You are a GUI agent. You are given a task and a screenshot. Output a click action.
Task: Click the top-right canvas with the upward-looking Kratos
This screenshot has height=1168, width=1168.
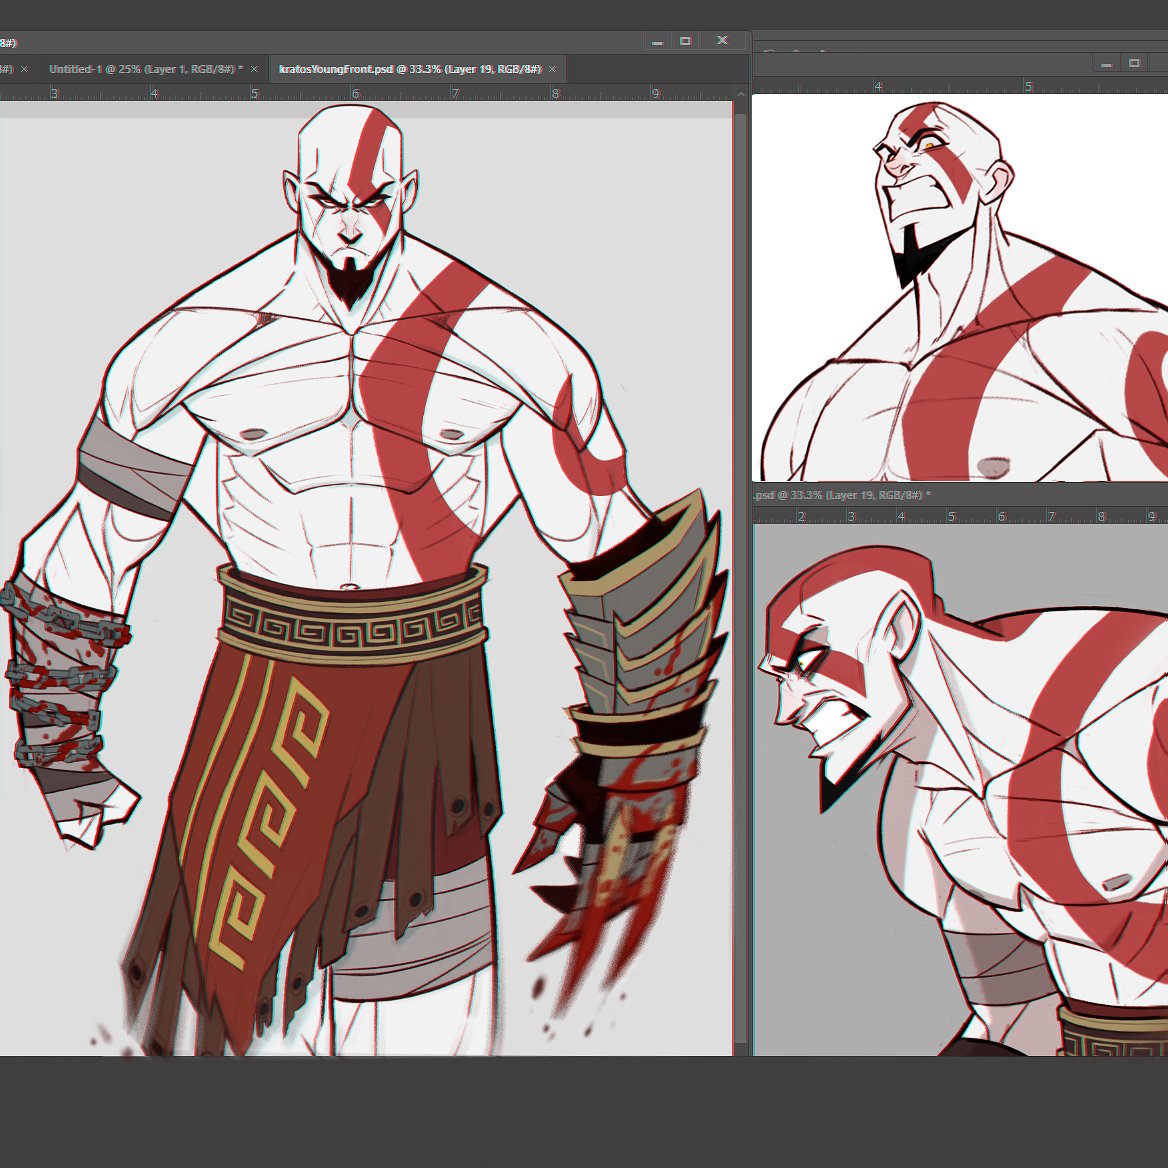coord(960,288)
